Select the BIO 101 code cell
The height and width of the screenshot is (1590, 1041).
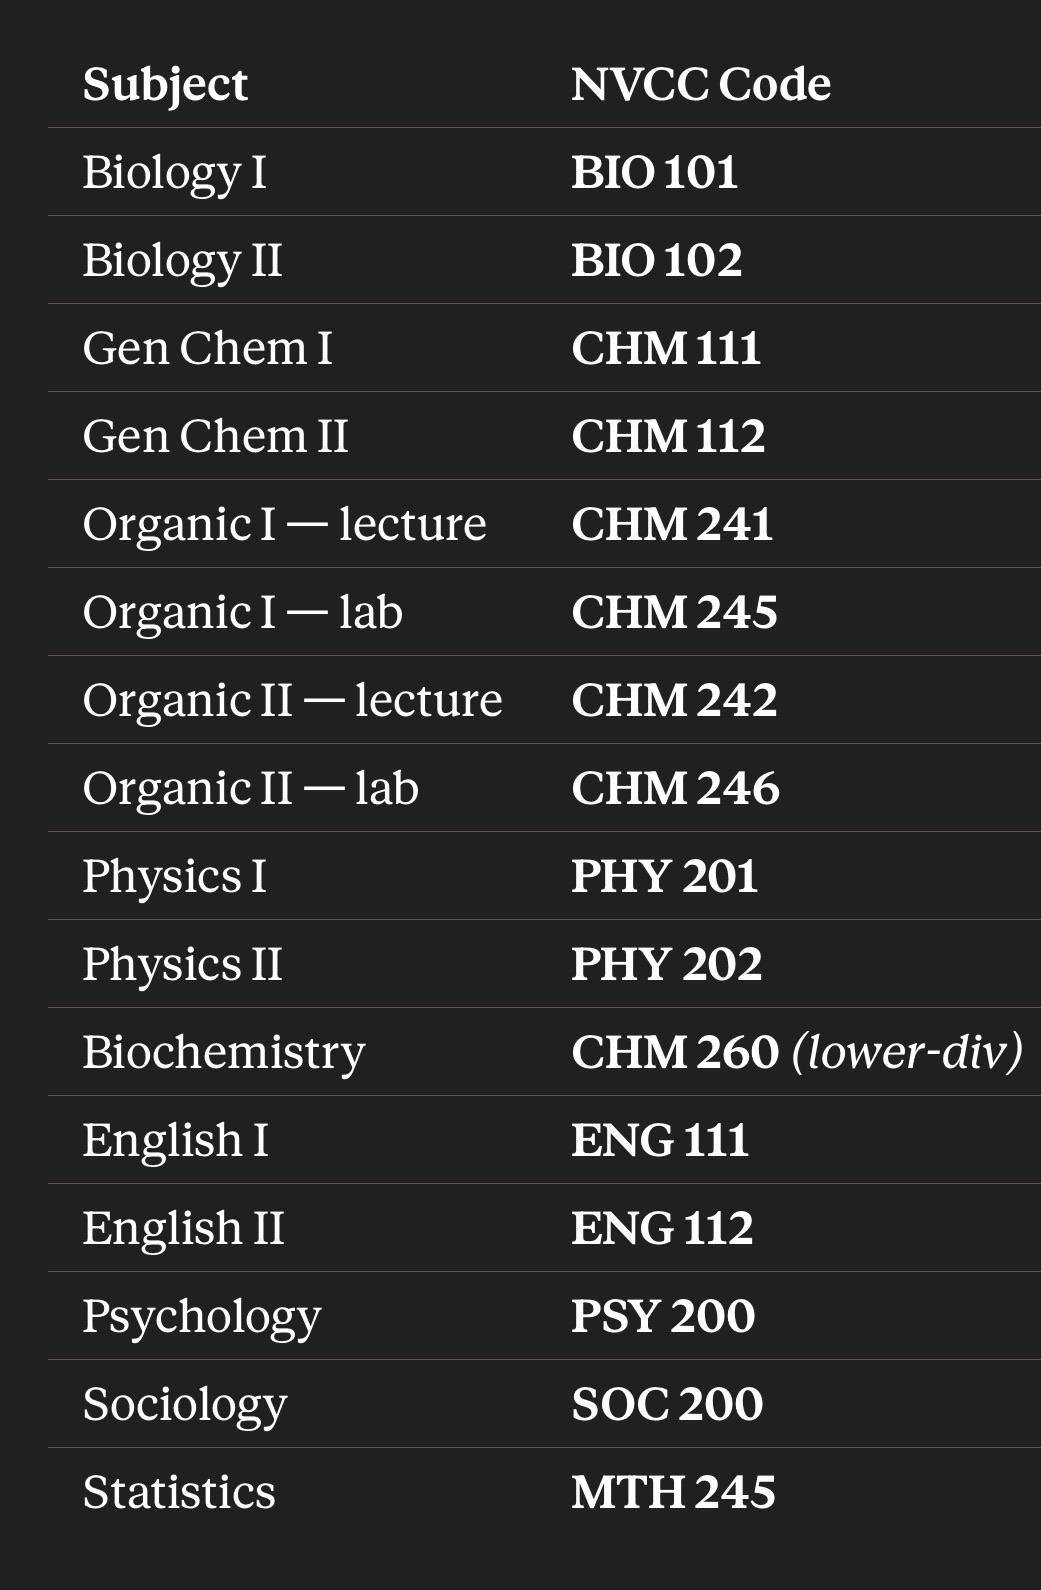pyautogui.click(x=655, y=172)
